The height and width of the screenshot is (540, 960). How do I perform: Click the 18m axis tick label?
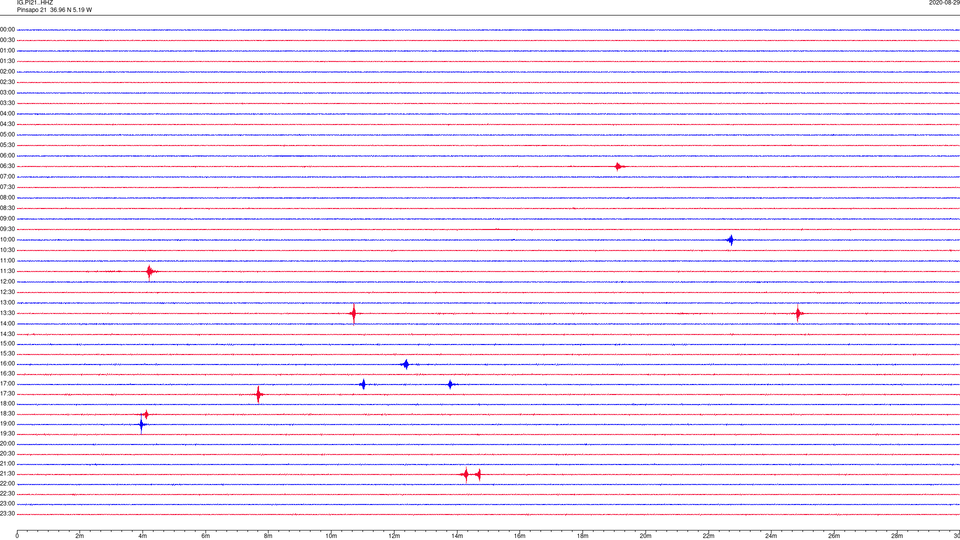(582, 536)
